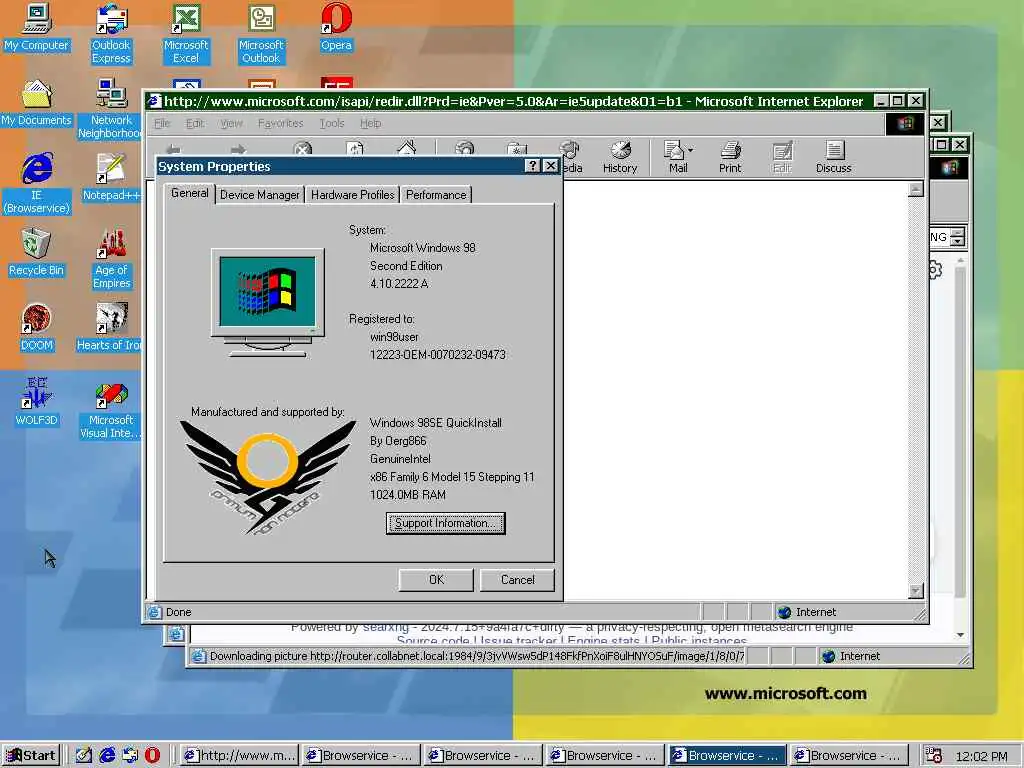
Task: Select the Age of Empires shortcut
Action: coord(111,259)
